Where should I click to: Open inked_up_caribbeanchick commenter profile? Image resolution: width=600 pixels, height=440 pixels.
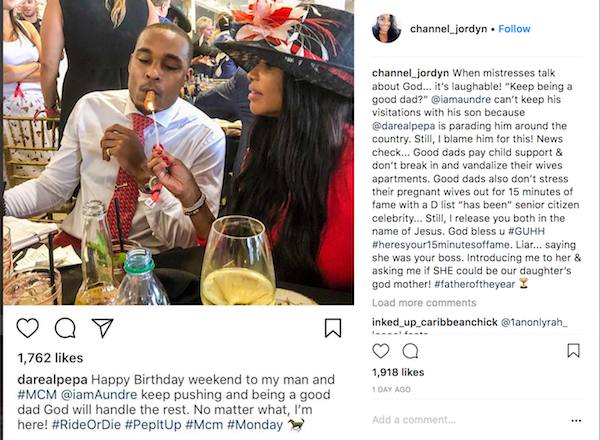435,323
